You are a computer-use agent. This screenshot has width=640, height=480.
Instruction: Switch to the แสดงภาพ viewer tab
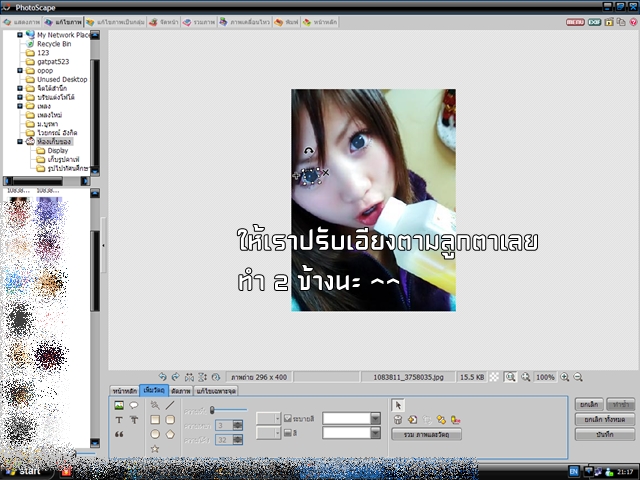point(22,22)
